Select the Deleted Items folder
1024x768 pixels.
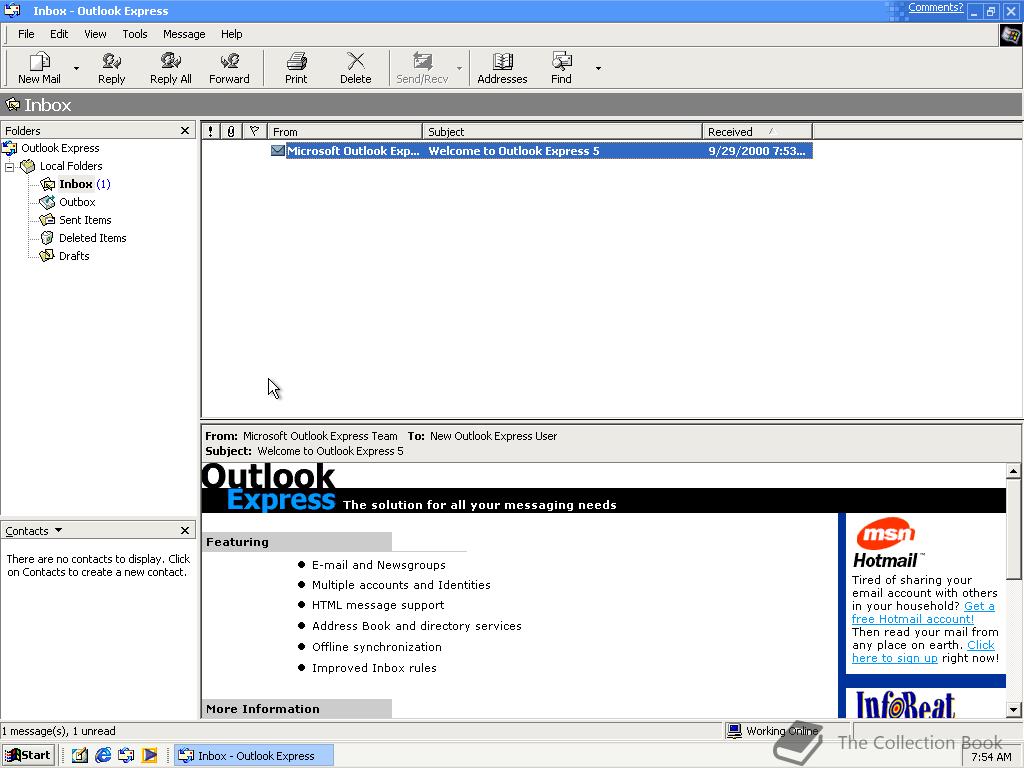(x=92, y=238)
